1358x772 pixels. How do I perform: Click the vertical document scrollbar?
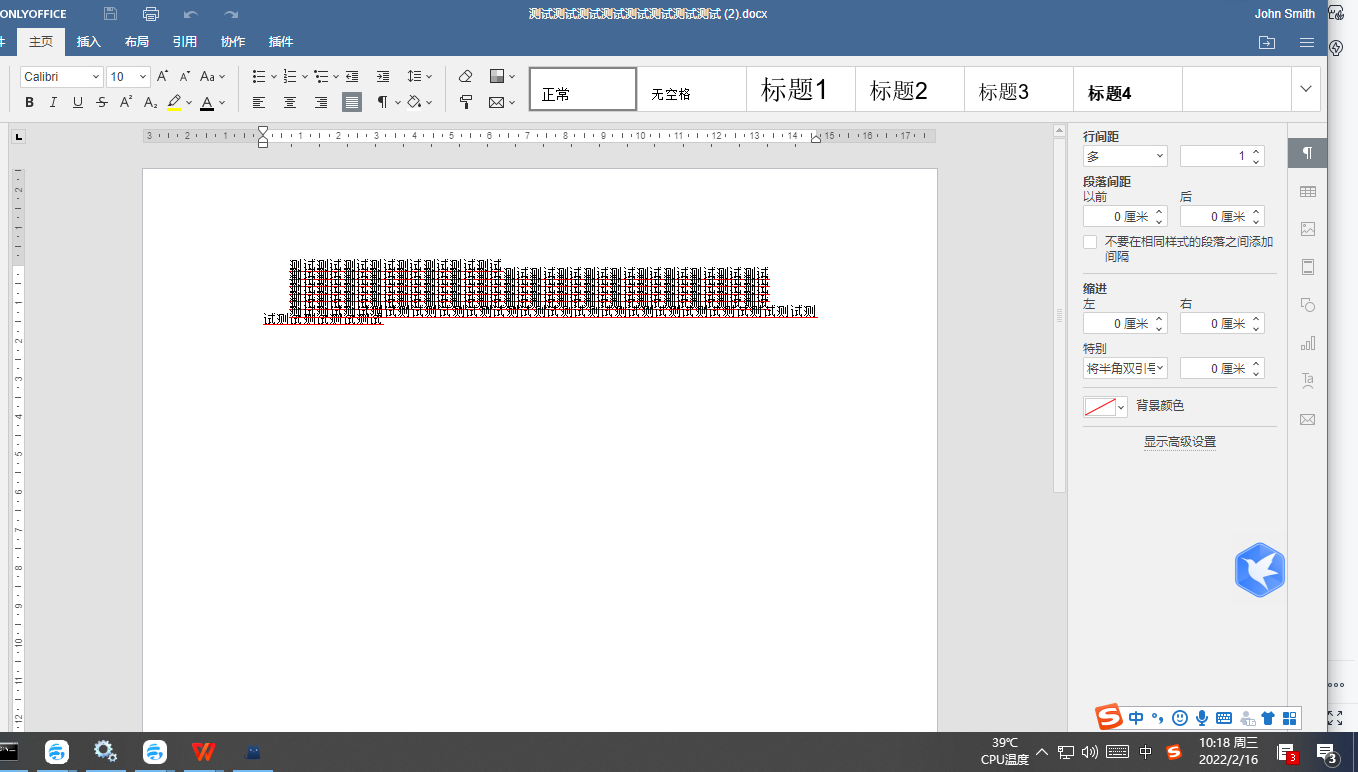[x=1060, y=315]
